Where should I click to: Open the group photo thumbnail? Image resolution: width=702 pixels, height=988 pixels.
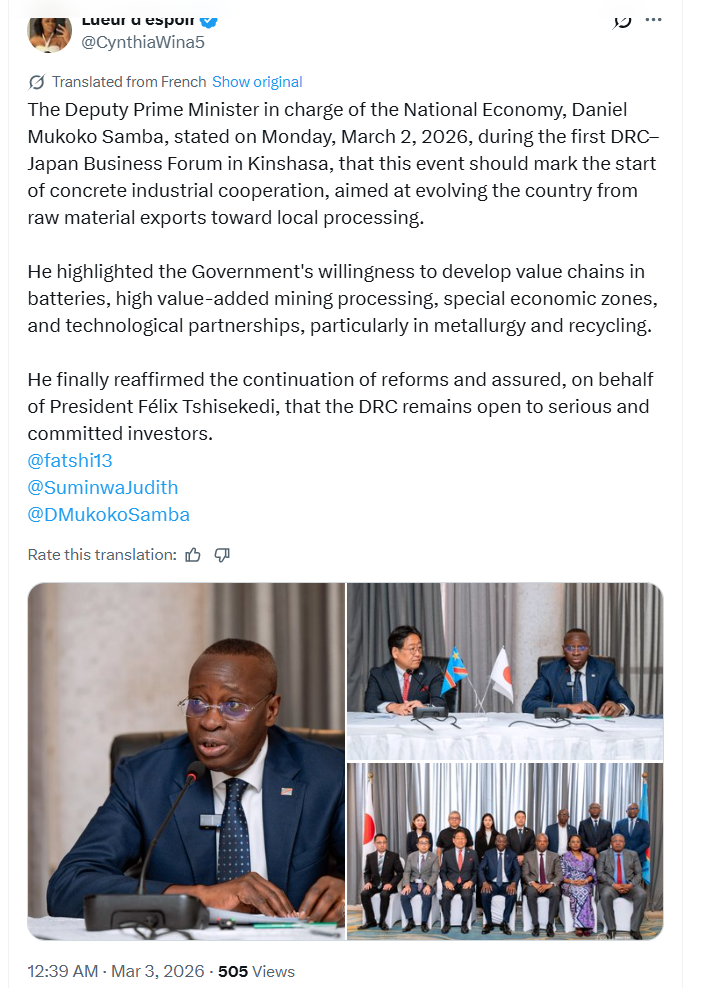504,851
